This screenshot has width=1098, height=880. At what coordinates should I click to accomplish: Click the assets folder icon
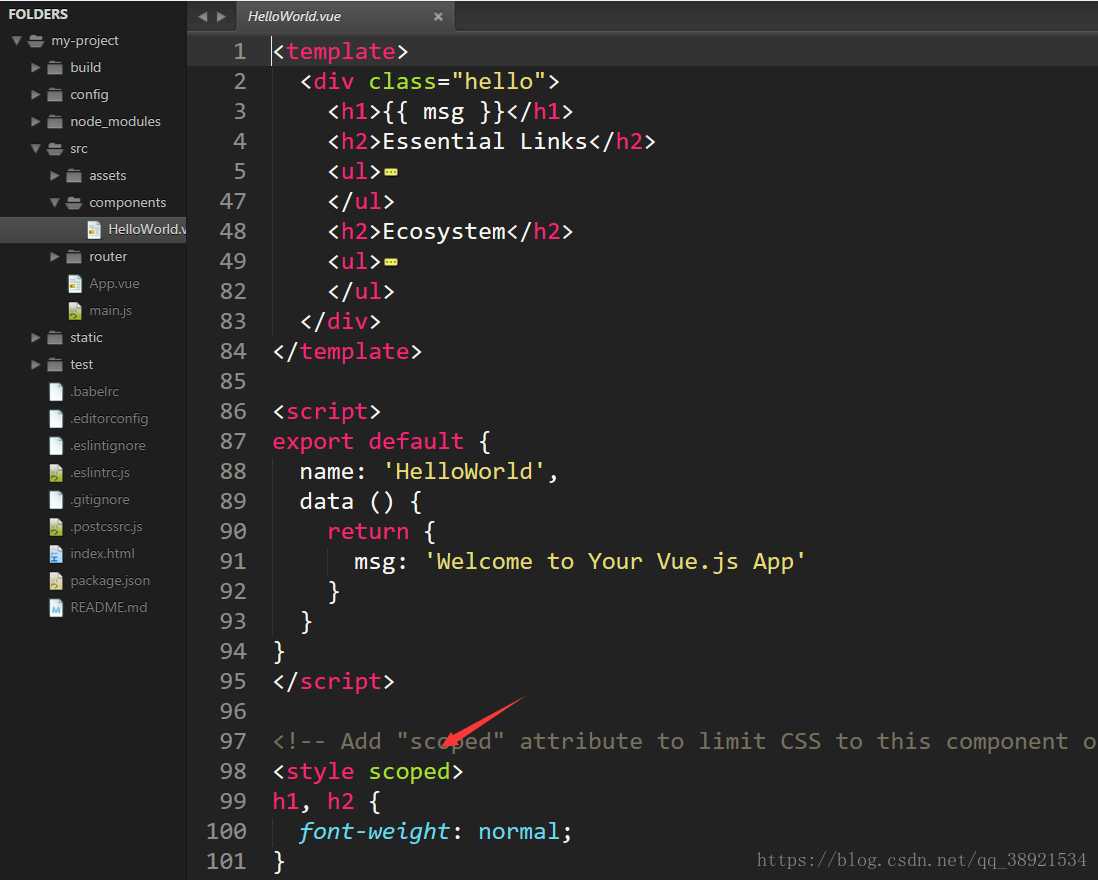(x=74, y=176)
